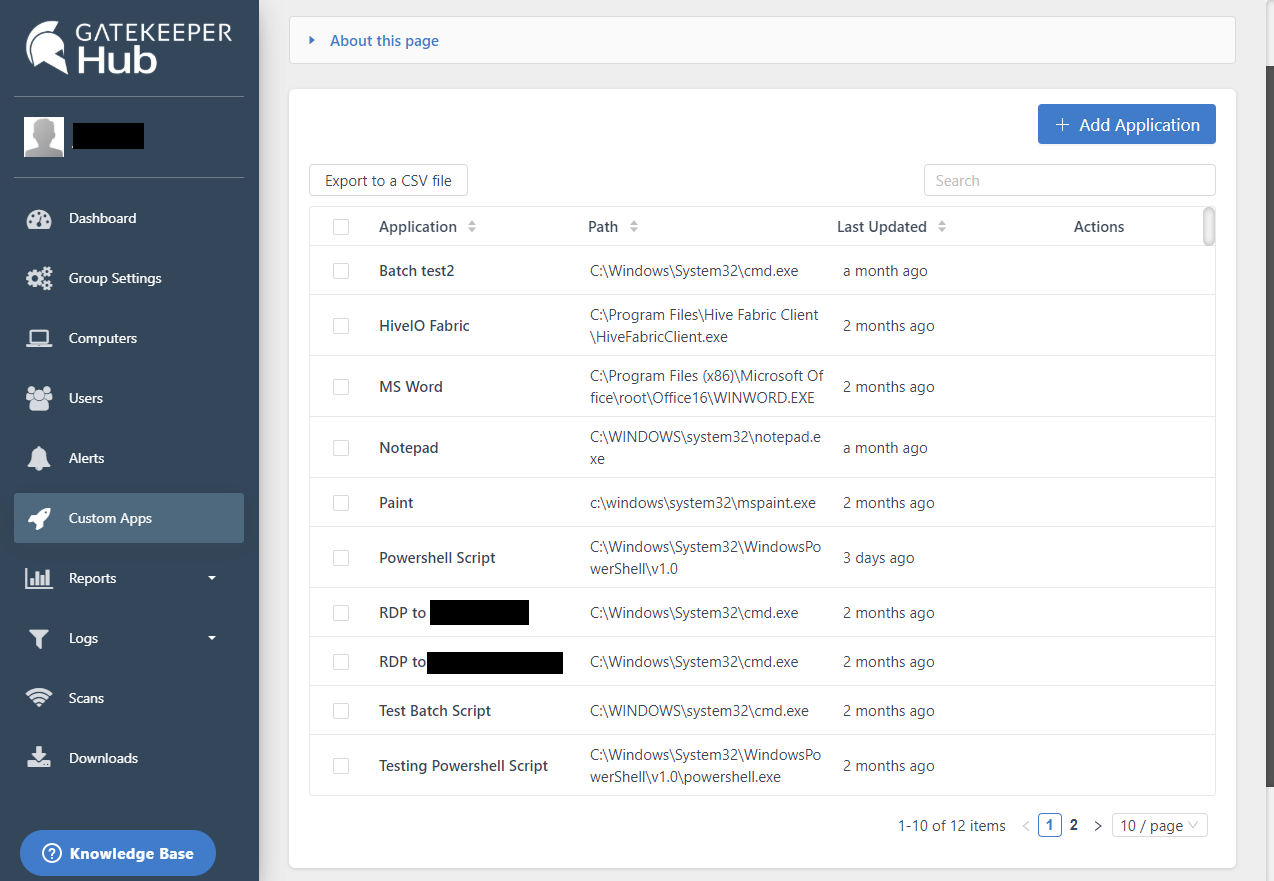Viewport: 1274px width, 881px height.
Task: Select the Notepad row checkbox
Action: tap(341, 448)
